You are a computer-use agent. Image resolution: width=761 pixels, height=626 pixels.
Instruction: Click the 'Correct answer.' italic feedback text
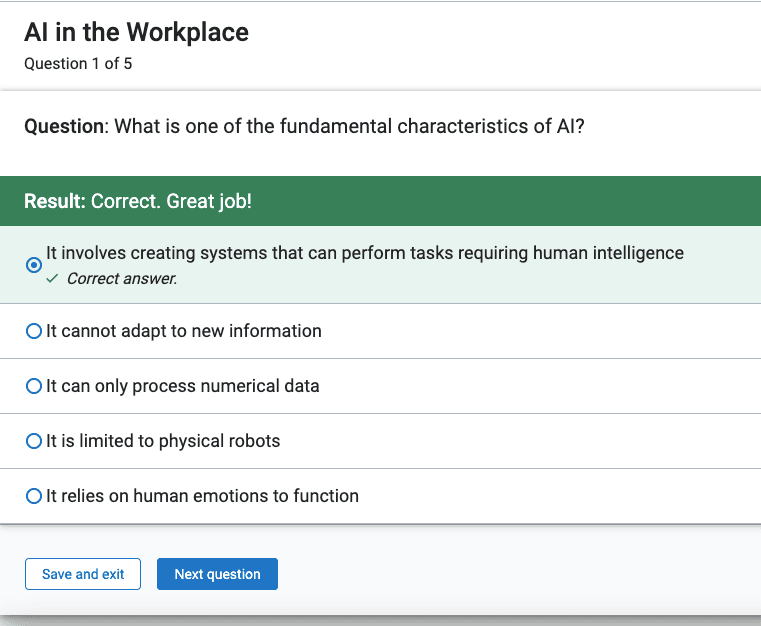(x=122, y=279)
